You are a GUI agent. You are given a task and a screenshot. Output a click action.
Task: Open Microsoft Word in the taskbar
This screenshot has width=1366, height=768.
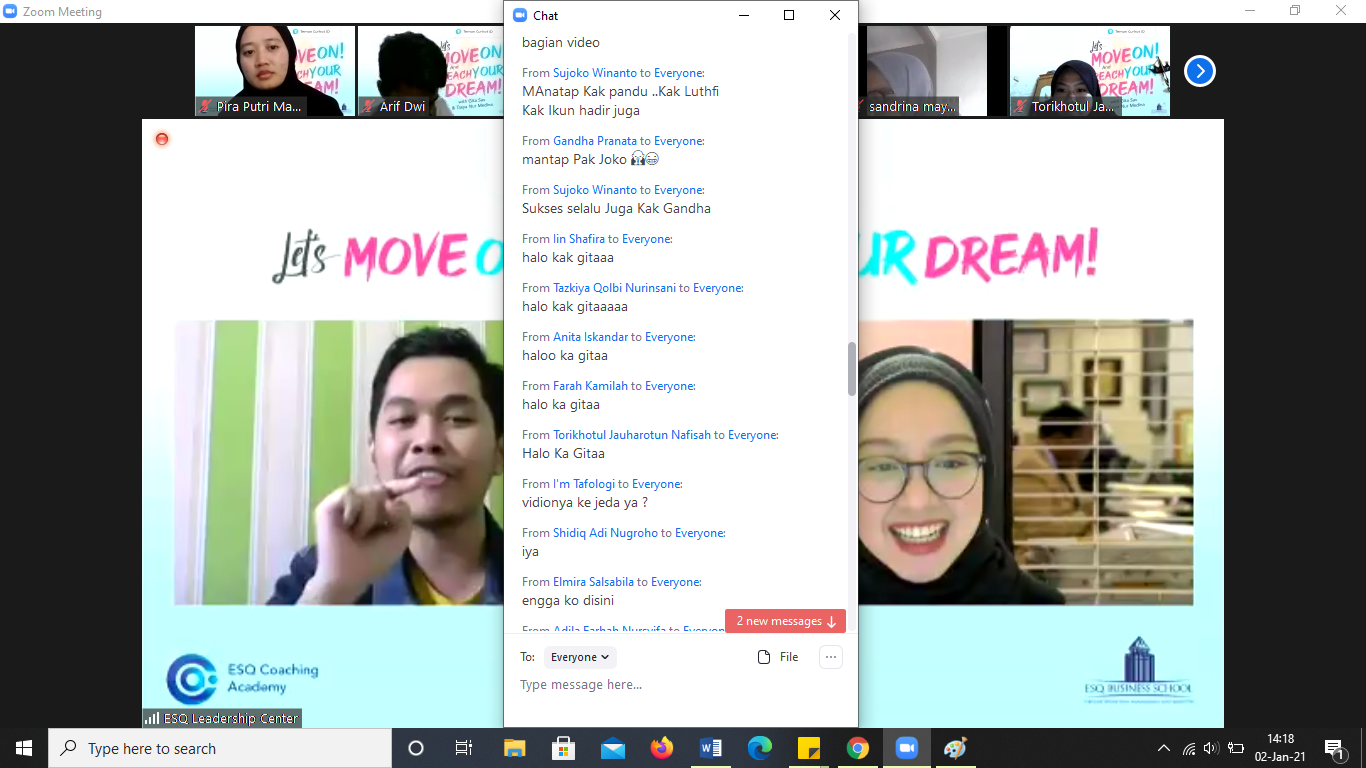pyautogui.click(x=711, y=748)
